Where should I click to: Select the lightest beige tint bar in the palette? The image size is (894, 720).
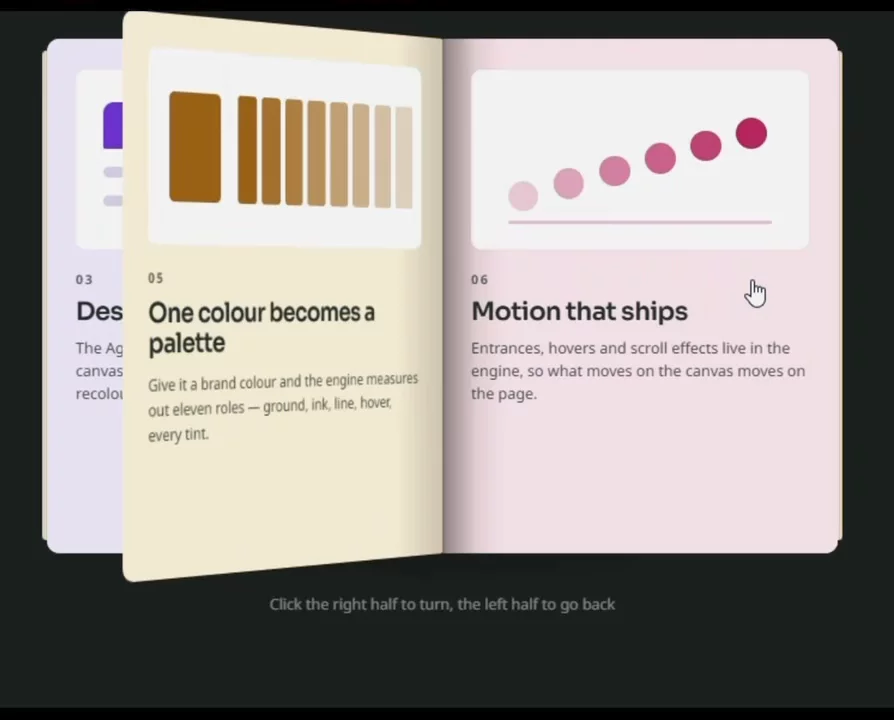coord(404,158)
